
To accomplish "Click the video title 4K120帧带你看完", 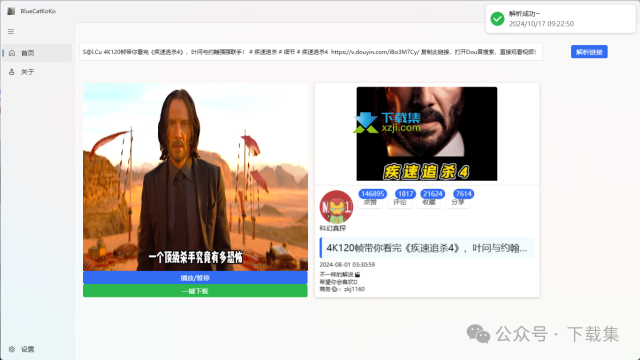I will point(427,248).
